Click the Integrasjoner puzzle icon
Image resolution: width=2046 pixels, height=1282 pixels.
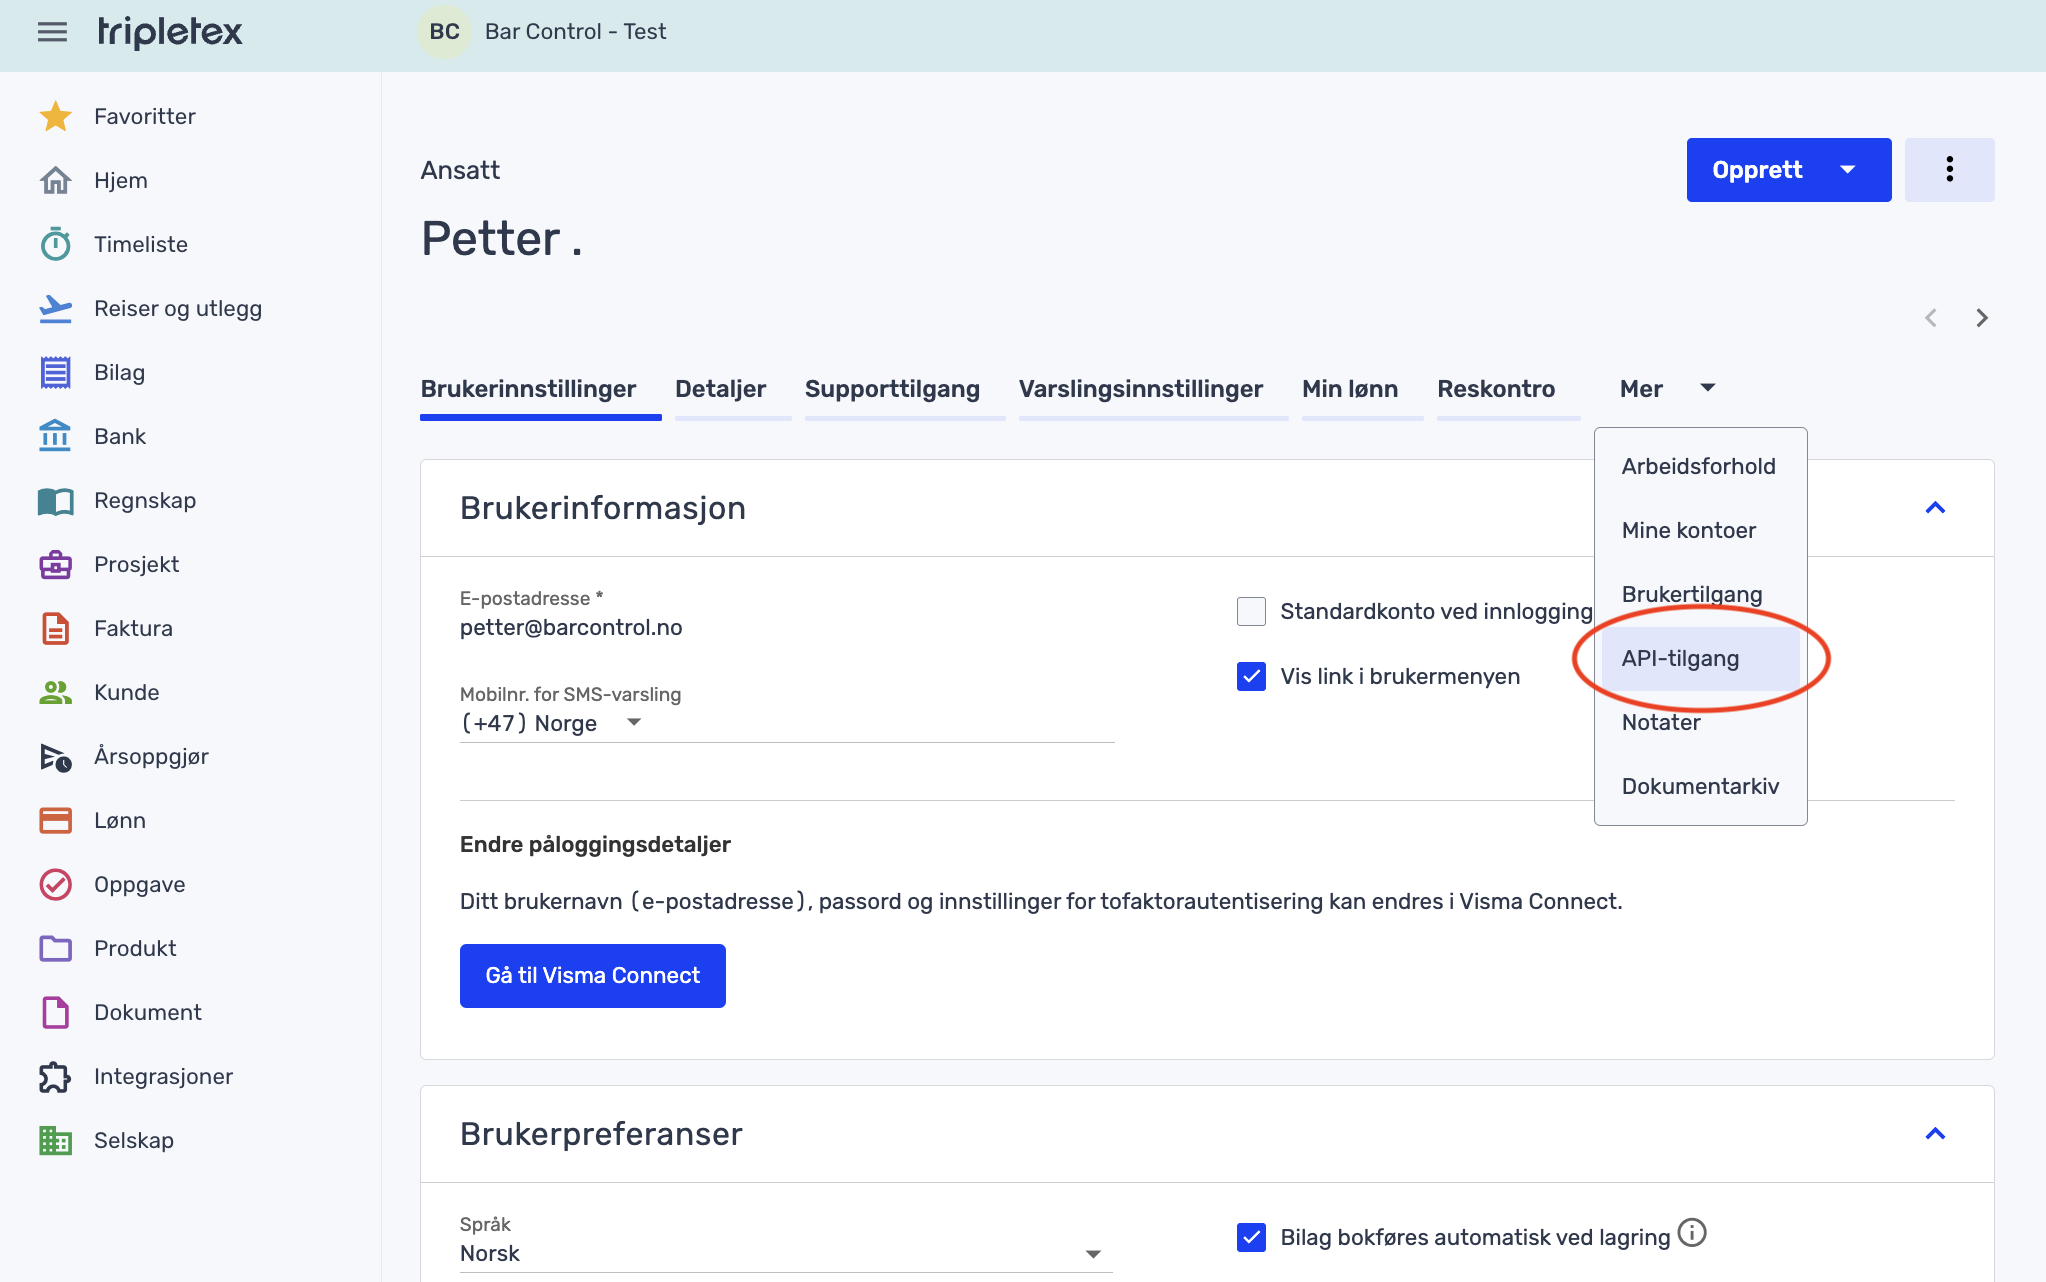coord(56,1076)
